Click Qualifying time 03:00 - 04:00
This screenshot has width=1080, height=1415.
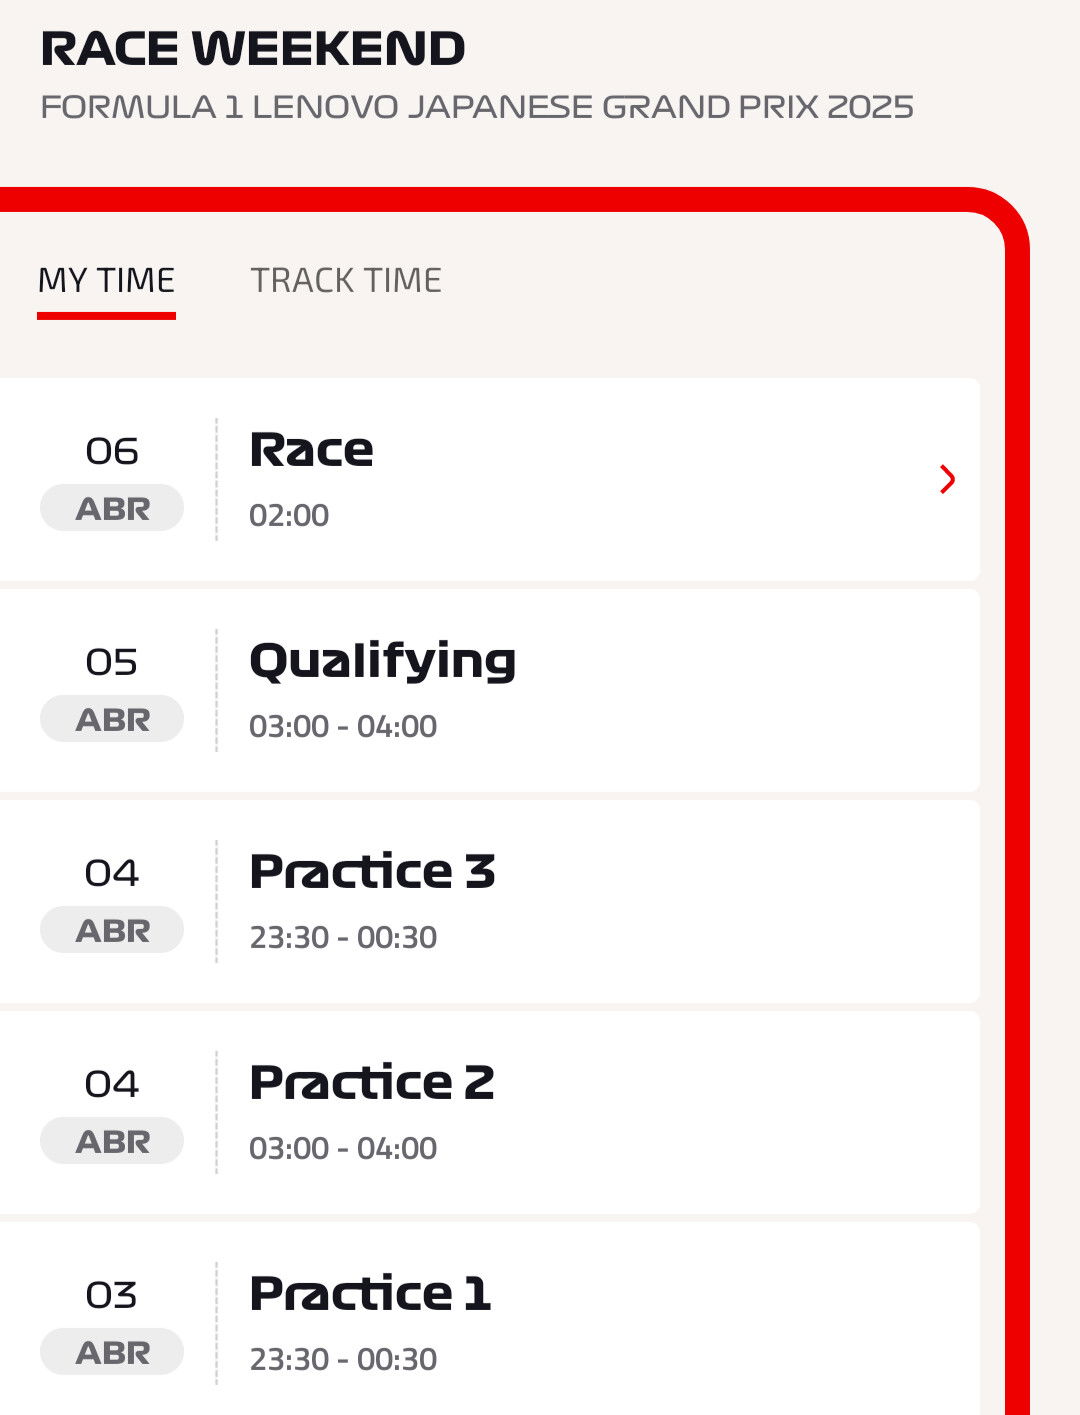[x=343, y=726]
